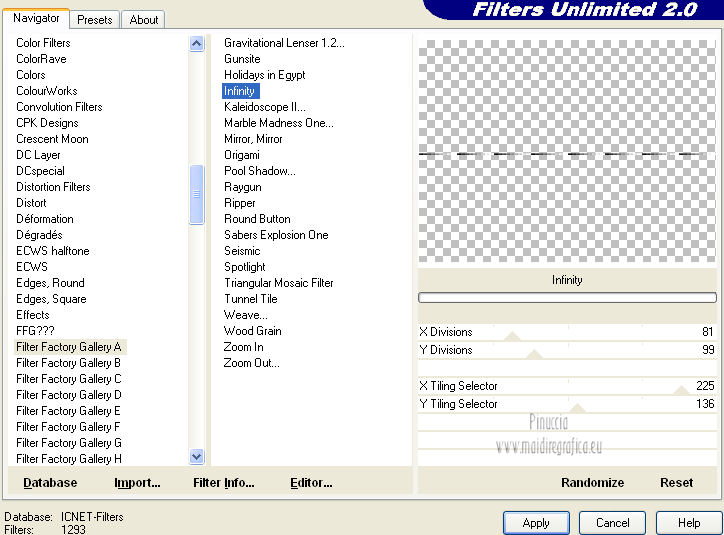Reset the filter parameters
The height and width of the screenshot is (535, 724).
[x=676, y=483]
